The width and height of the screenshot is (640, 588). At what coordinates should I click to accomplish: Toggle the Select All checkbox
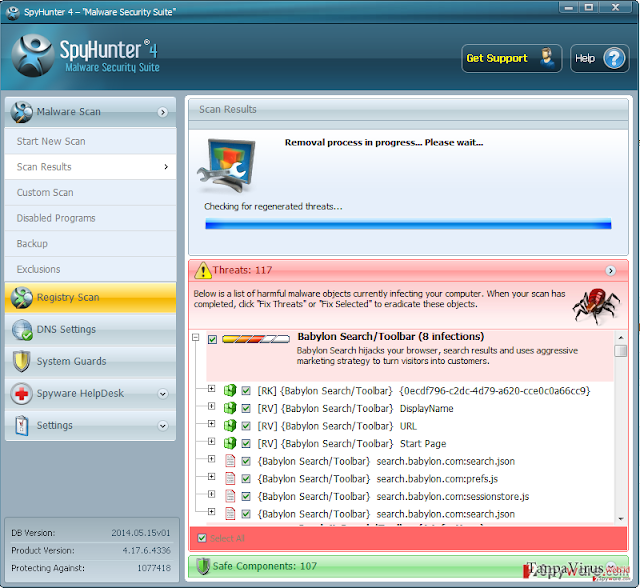(202, 538)
